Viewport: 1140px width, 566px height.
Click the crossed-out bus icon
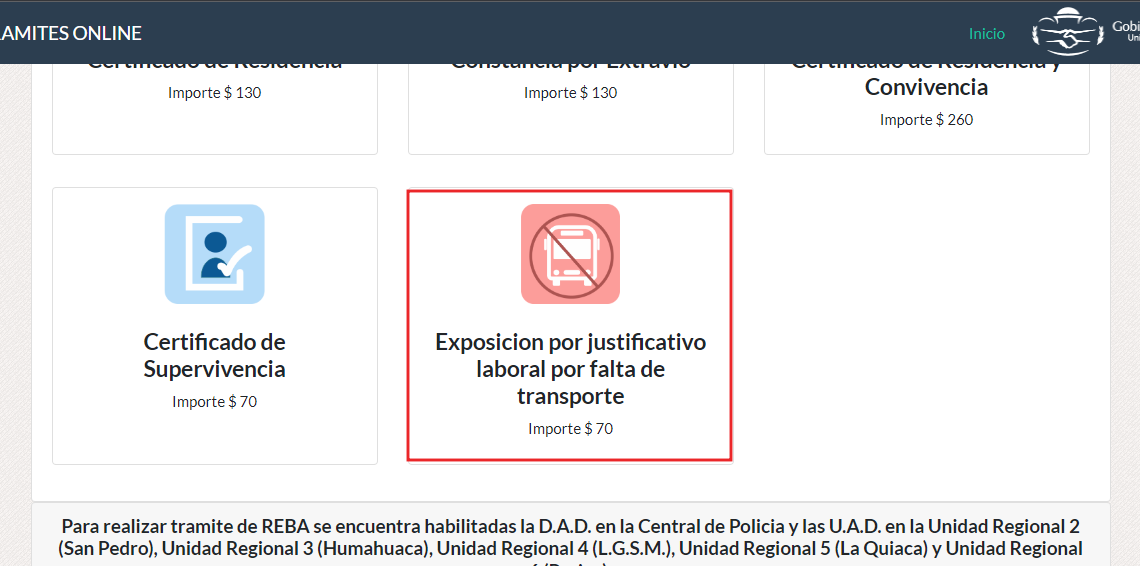pos(570,254)
